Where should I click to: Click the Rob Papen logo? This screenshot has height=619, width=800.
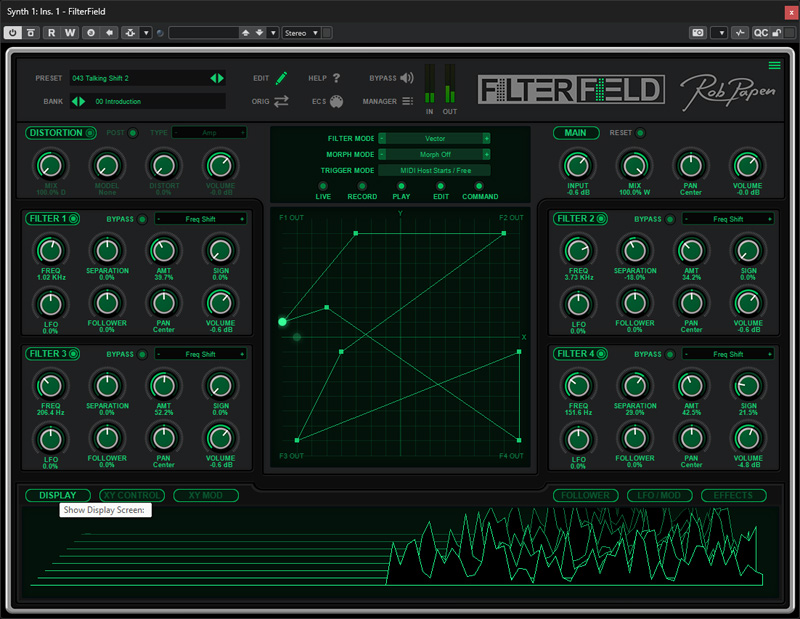pyautogui.click(x=728, y=92)
